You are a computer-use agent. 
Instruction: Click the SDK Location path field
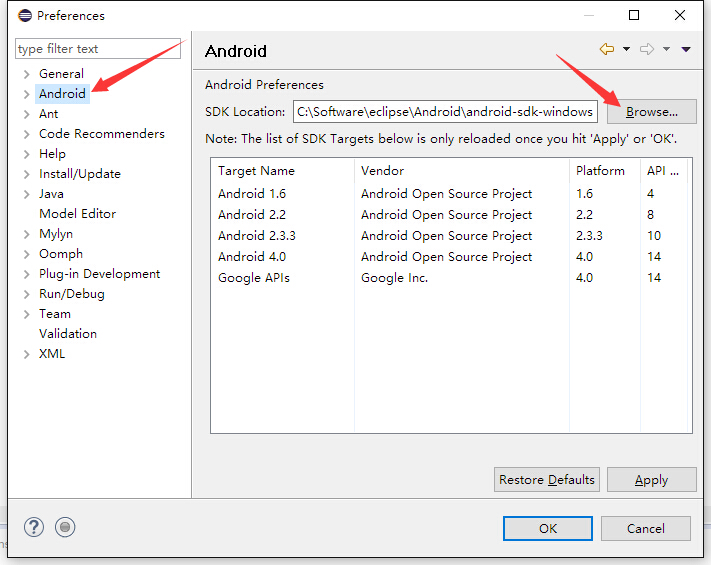(445, 112)
